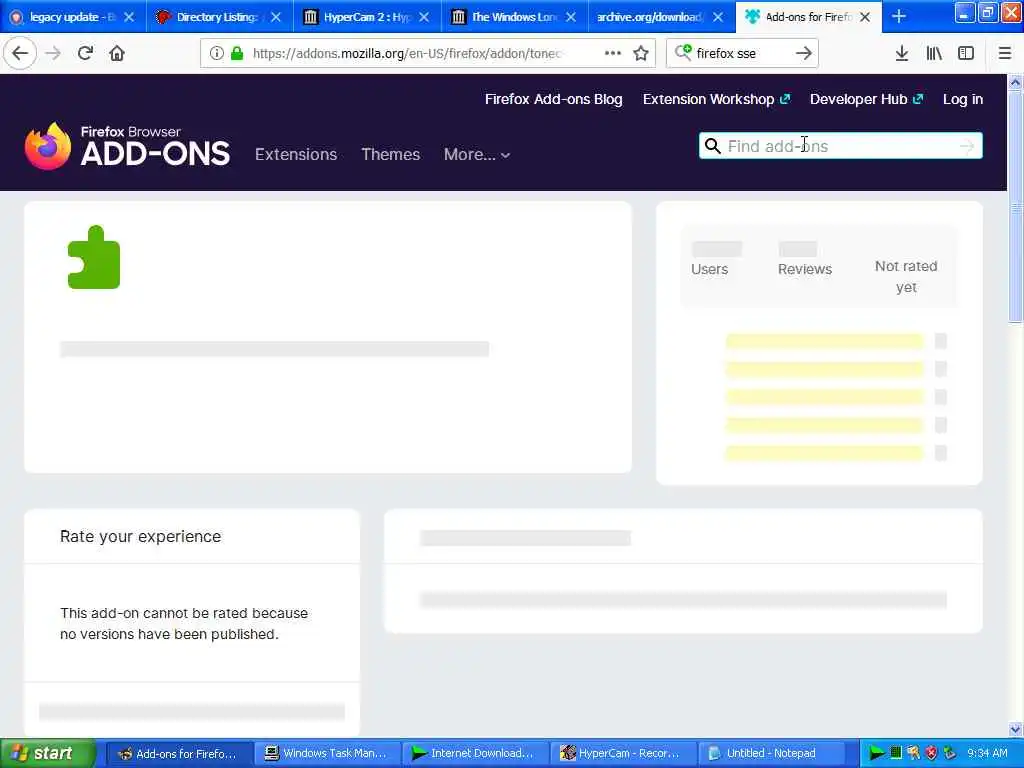The width and height of the screenshot is (1024, 768).
Task: Open page actions three-dot menu
Action: pyautogui.click(x=613, y=53)
